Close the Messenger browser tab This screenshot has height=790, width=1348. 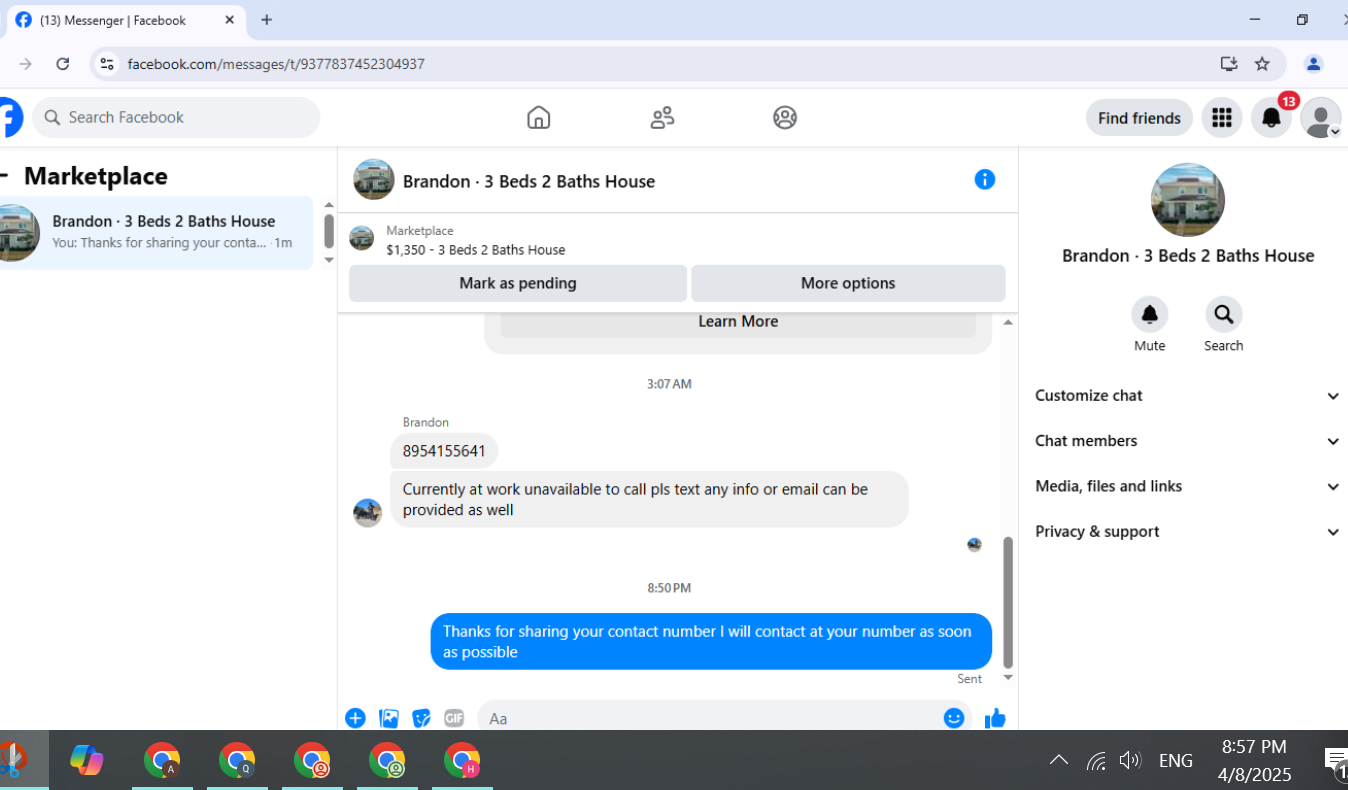tap(230, 20)
